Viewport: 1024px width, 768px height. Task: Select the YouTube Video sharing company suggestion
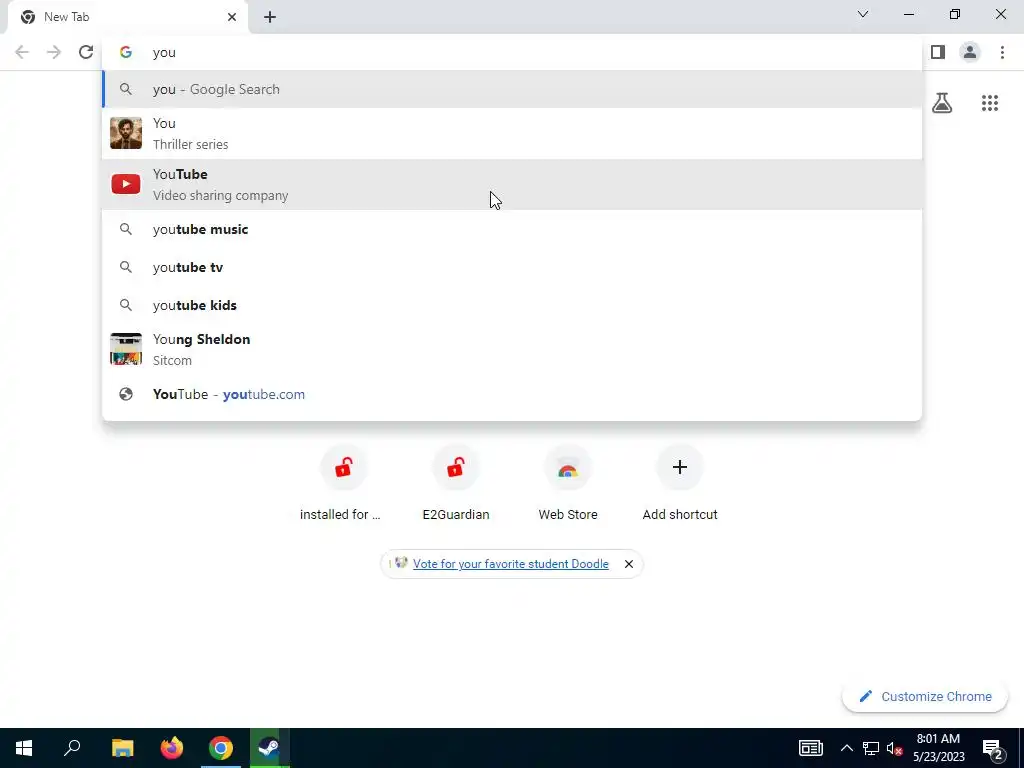(x=512, y=184)
